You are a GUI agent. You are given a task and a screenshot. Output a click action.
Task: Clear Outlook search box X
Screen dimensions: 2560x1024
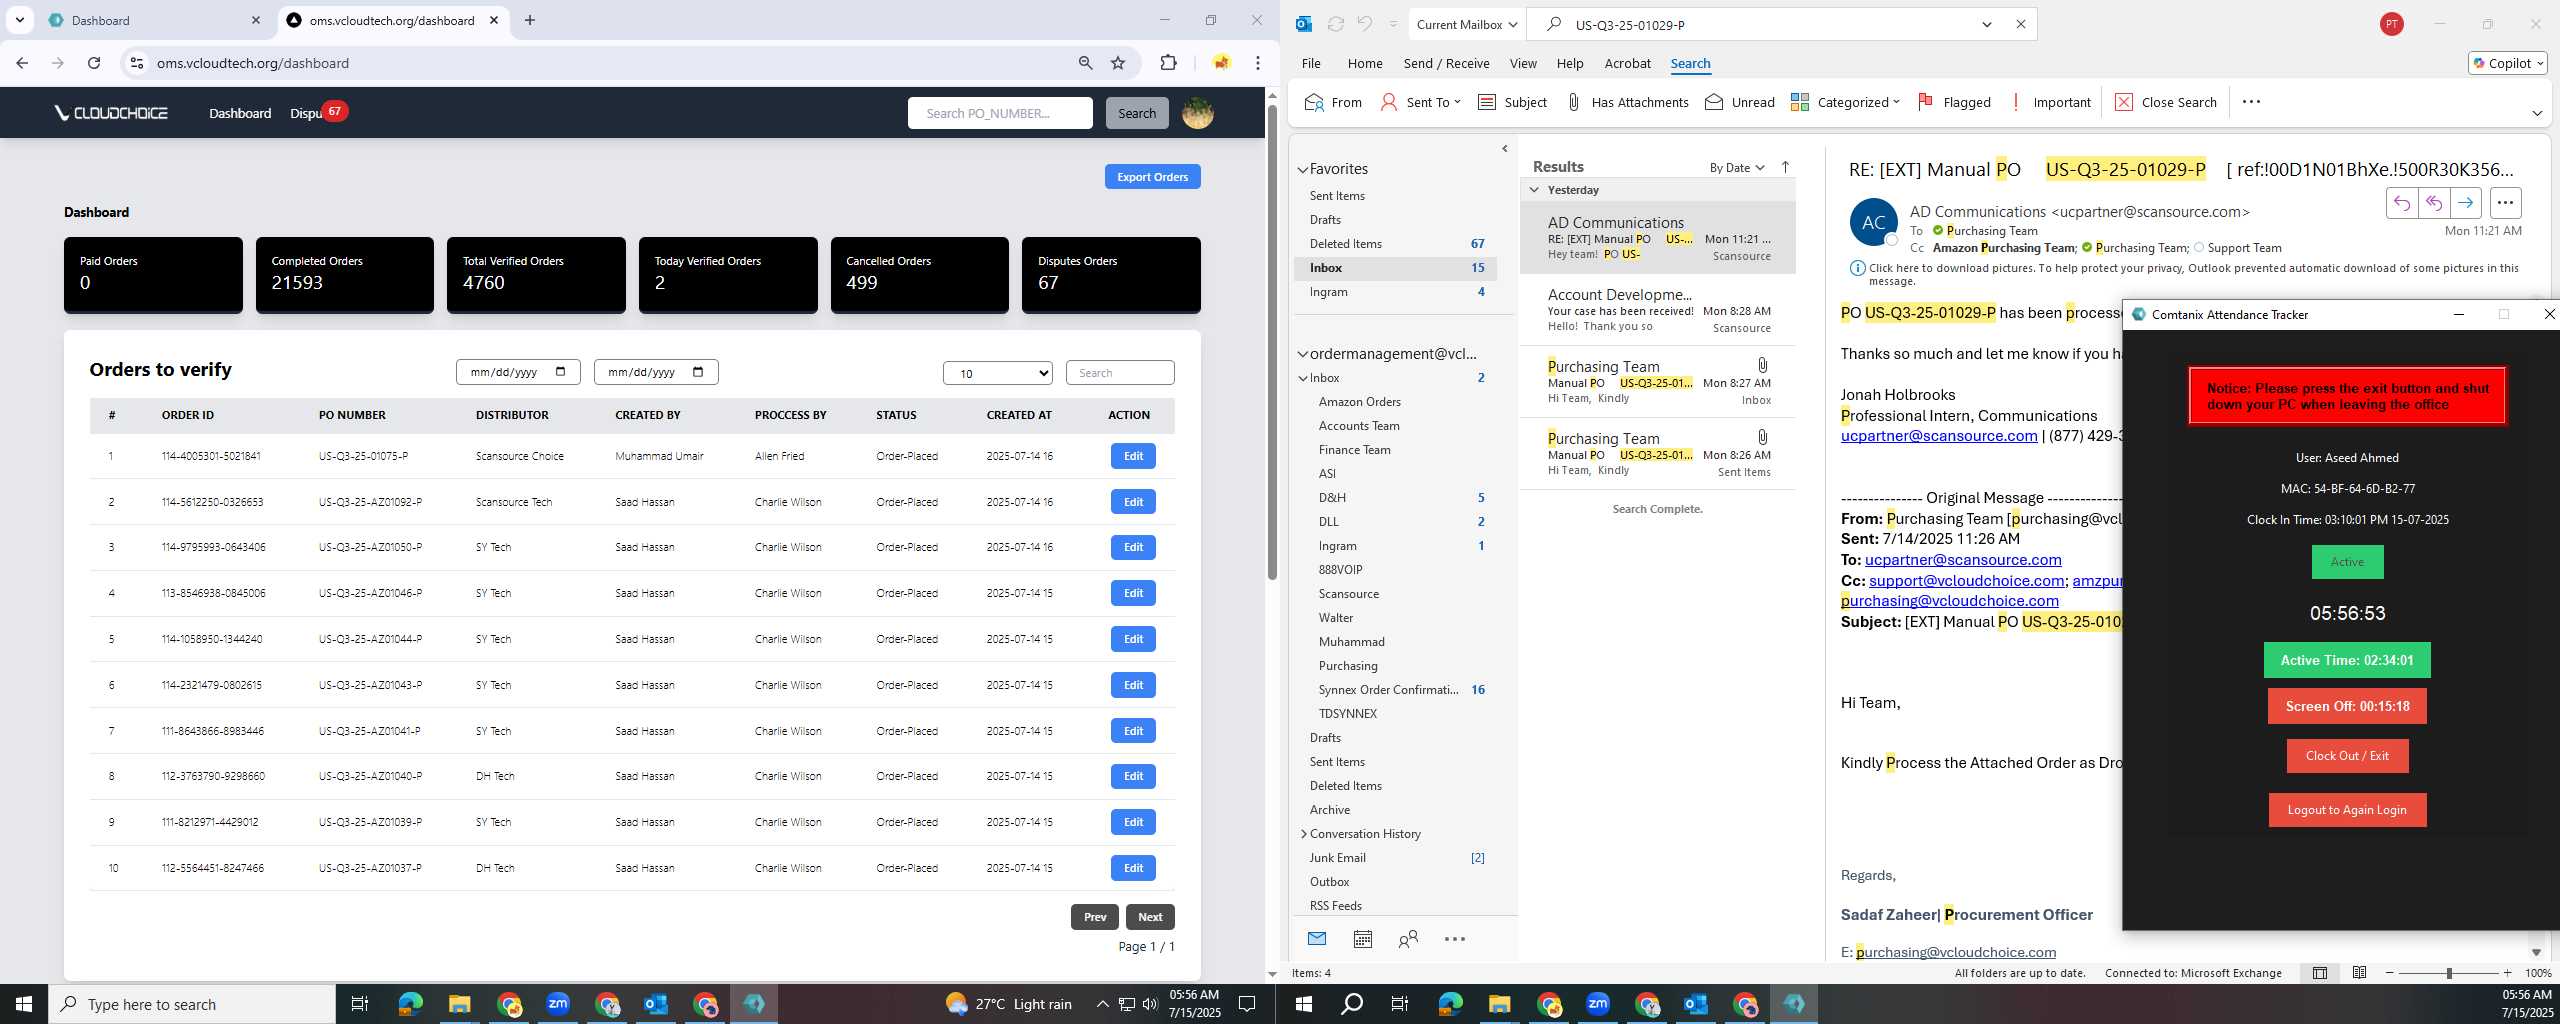coord(2020,24)
